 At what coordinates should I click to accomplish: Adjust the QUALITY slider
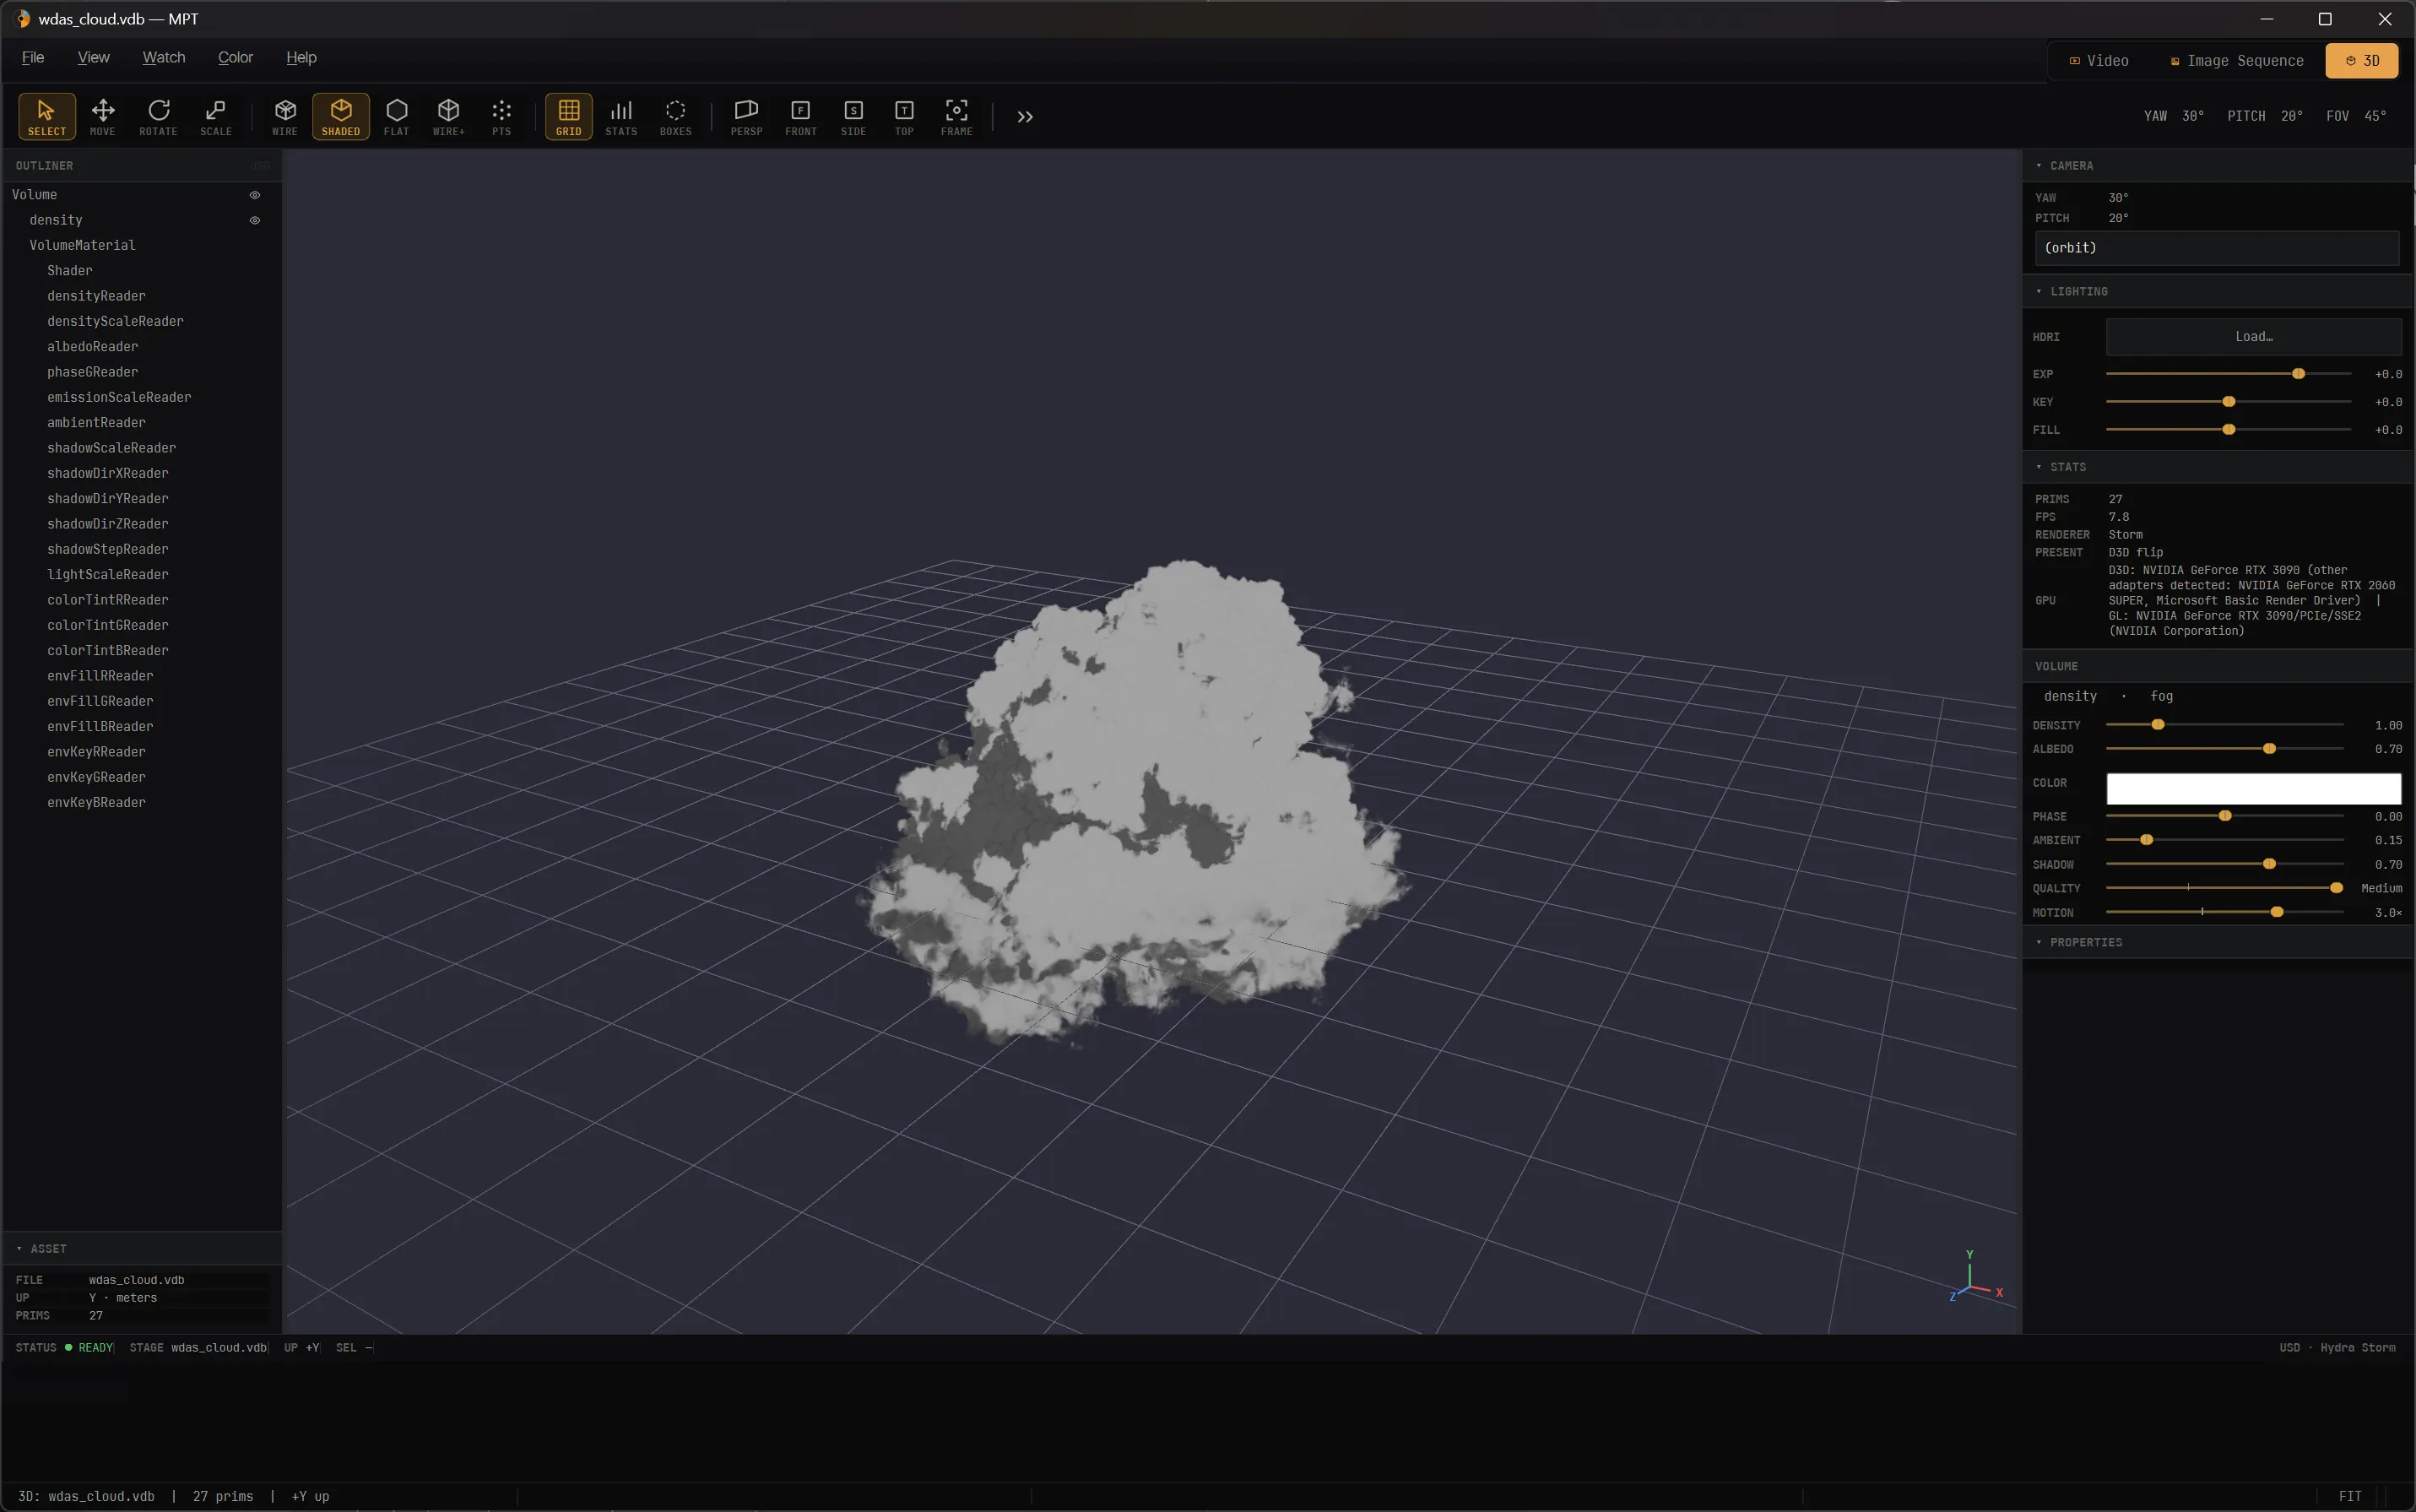(x=2225, y=888)
